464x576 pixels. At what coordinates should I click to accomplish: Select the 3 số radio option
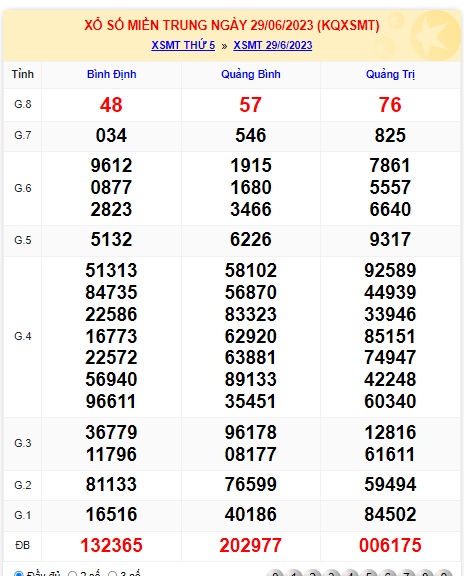(x=112, y=574)
